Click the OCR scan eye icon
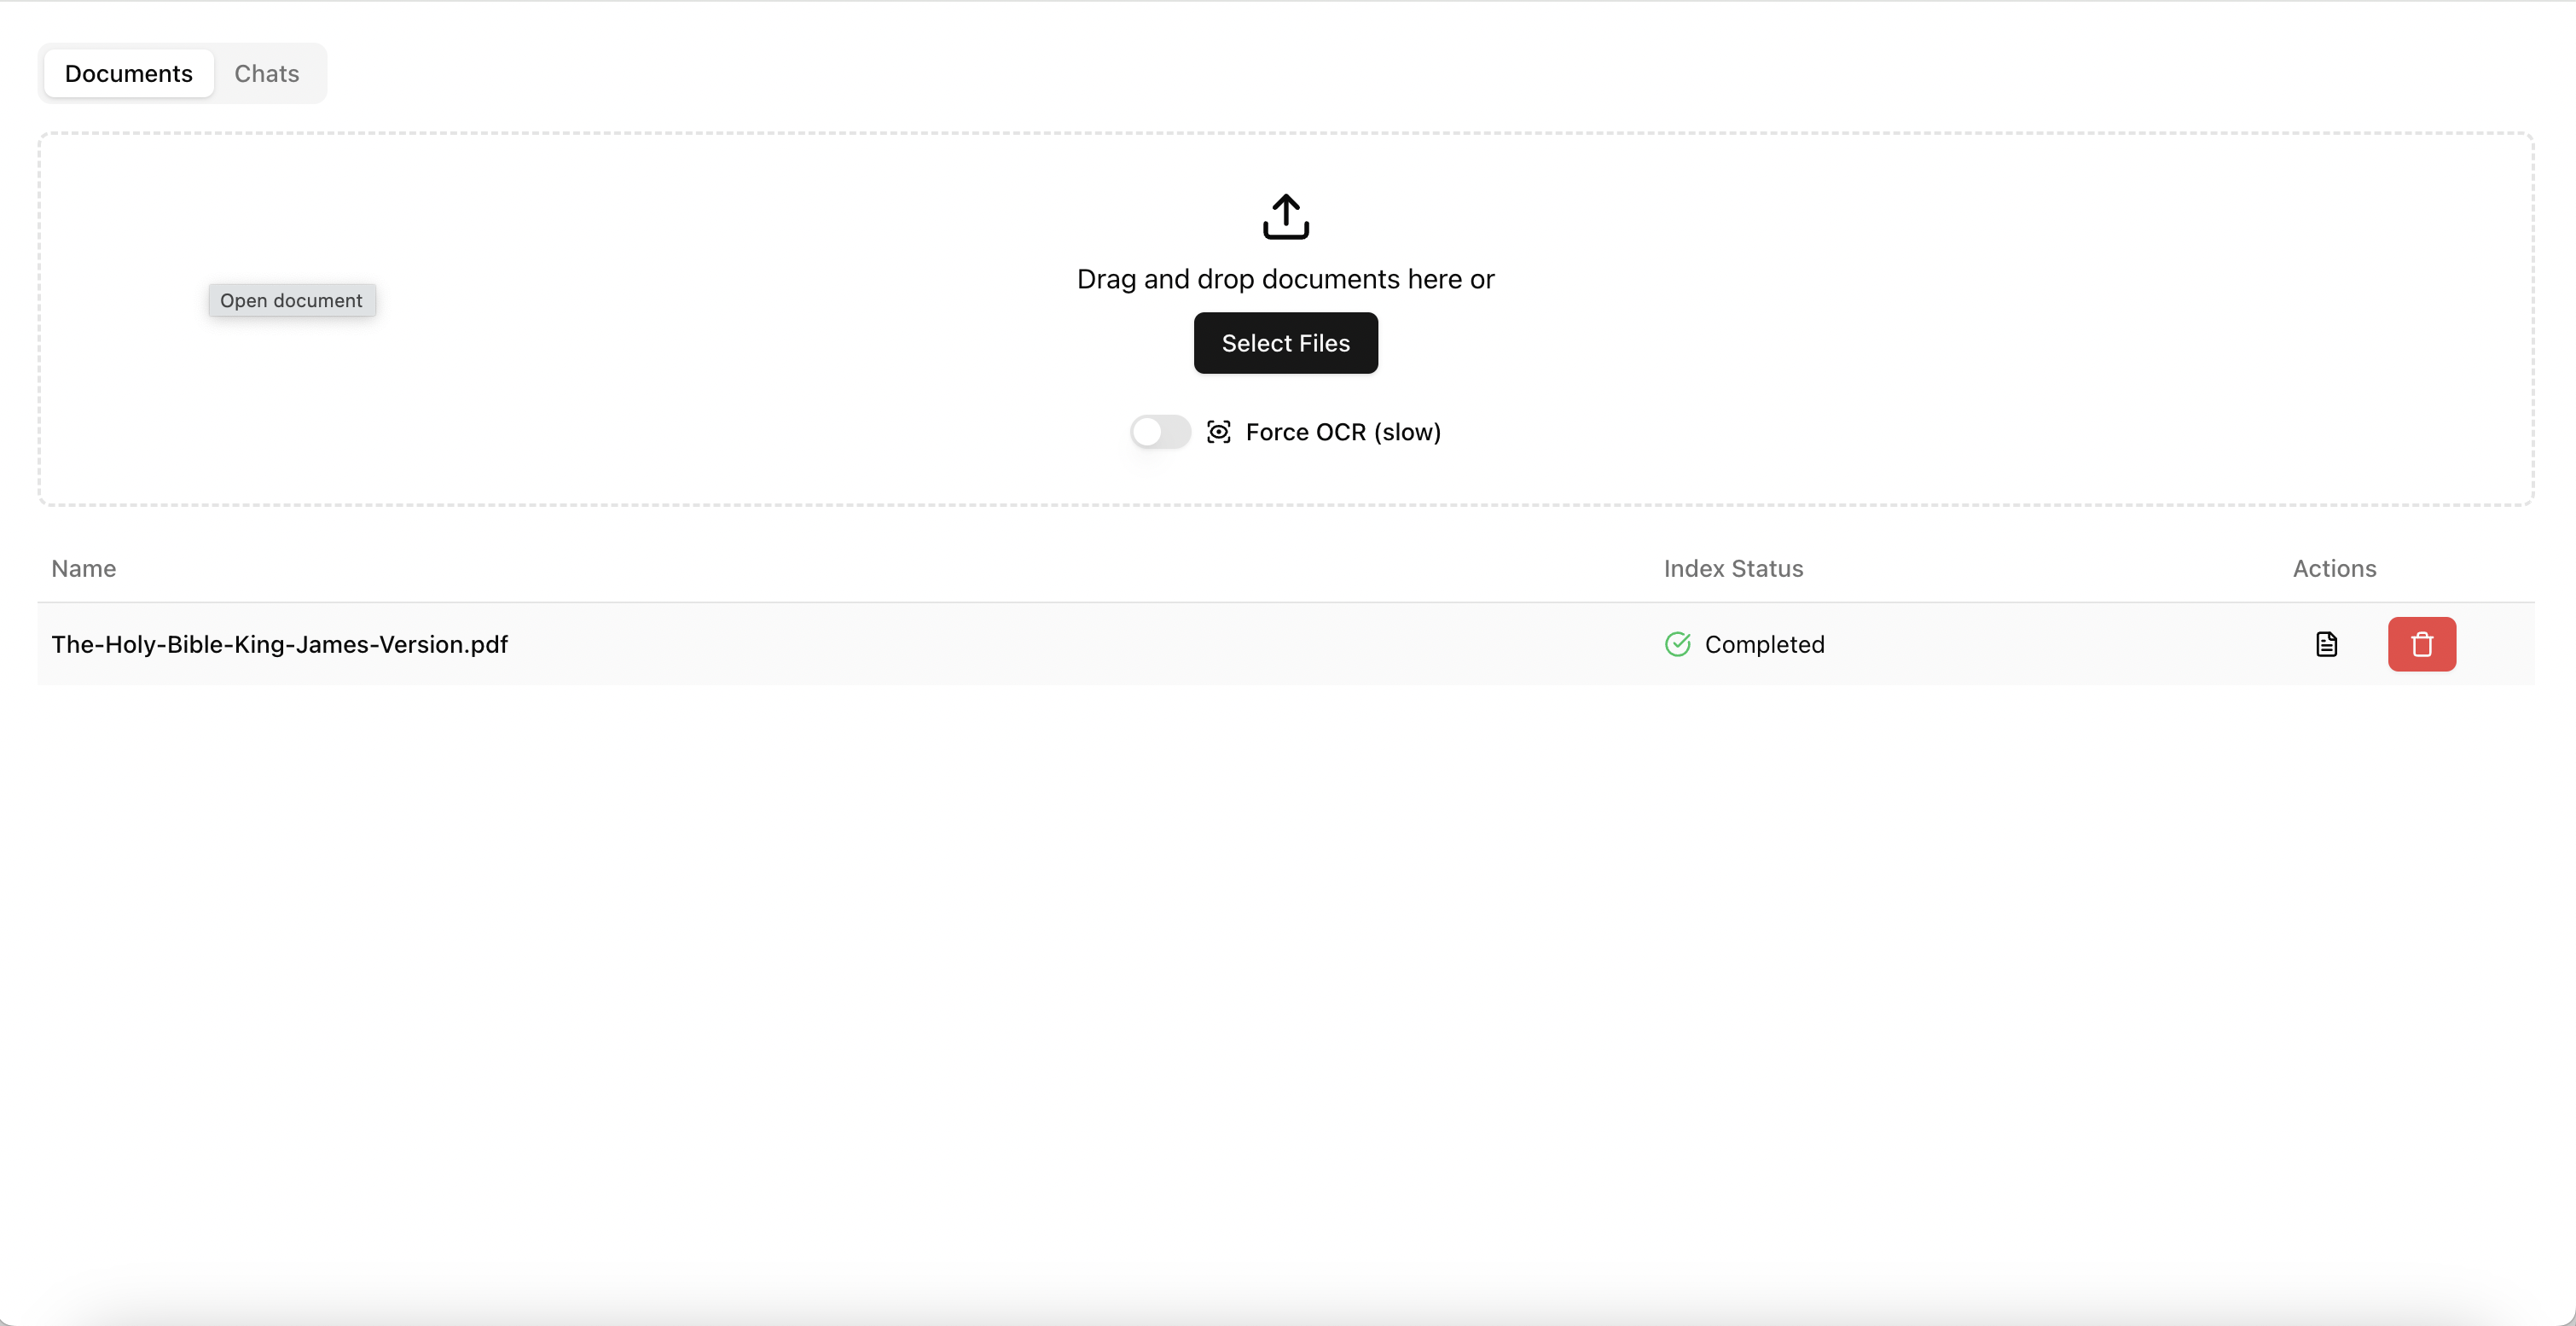Image resolution: width=2576 pixels, height=1326 pixels. tap(1218, 432)
